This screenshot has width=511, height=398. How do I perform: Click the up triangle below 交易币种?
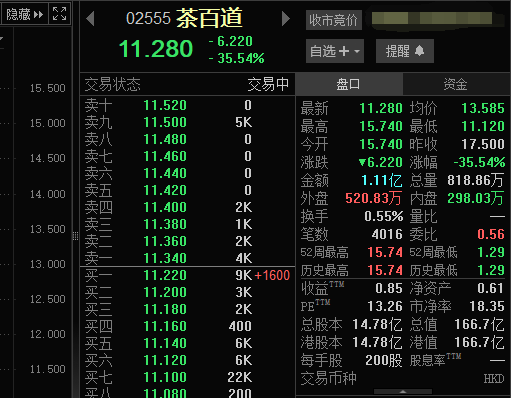(403, 392)
